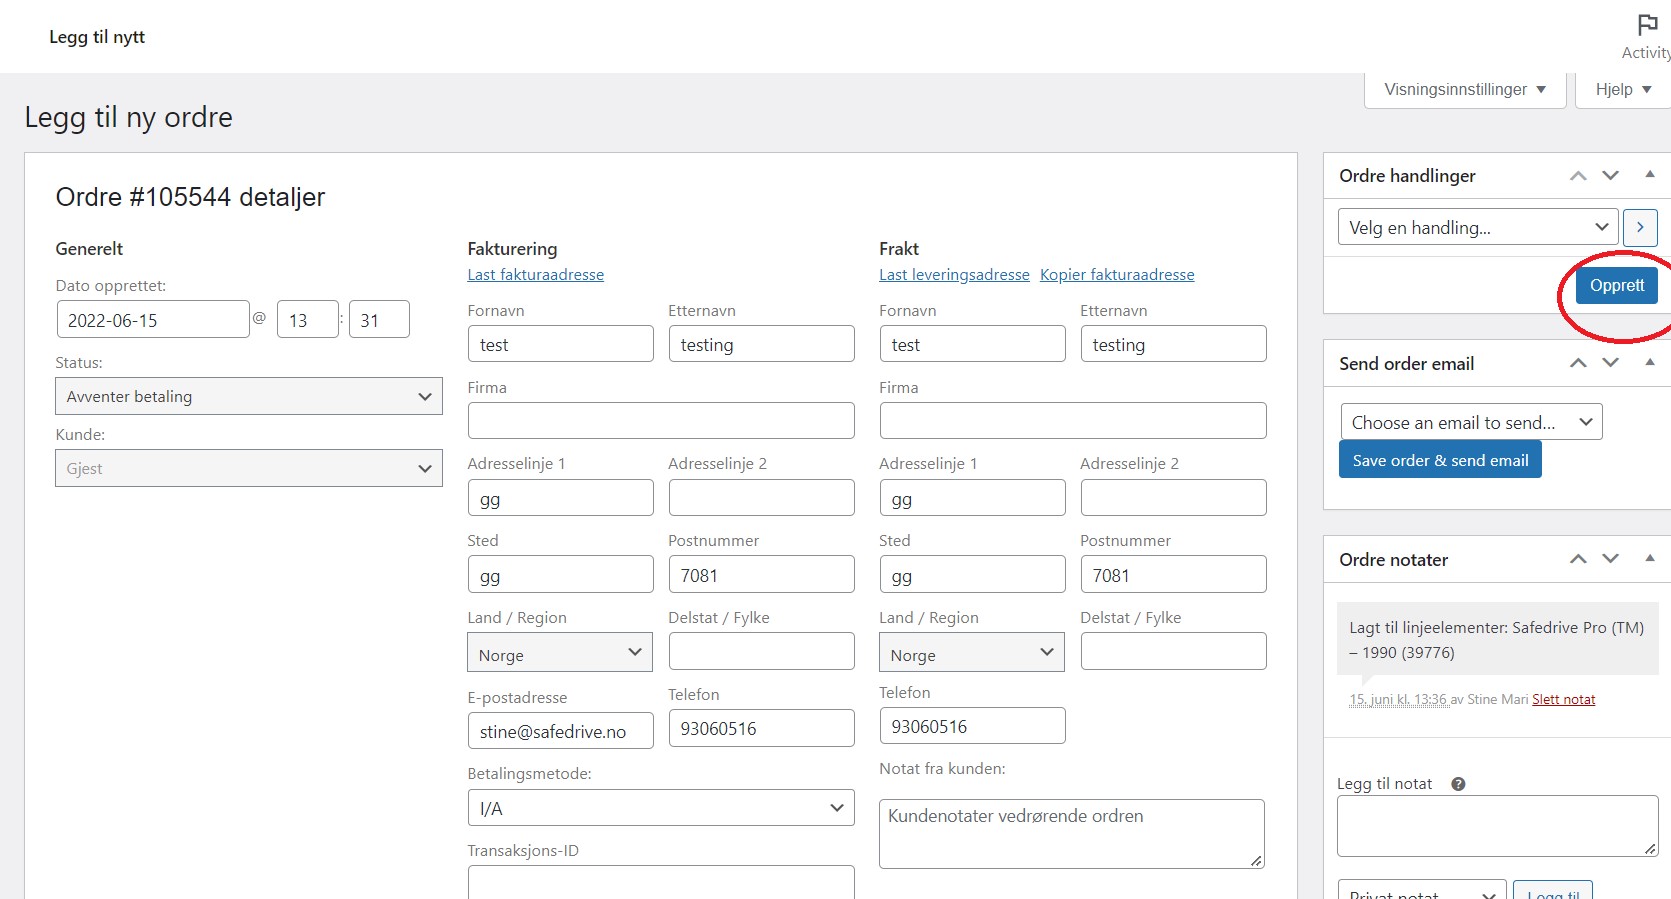Image resolution: width=1671 pixels, height=899 pixels.
Task: Delete the note via Slett notat
Action: click(x=1563, y=700)
